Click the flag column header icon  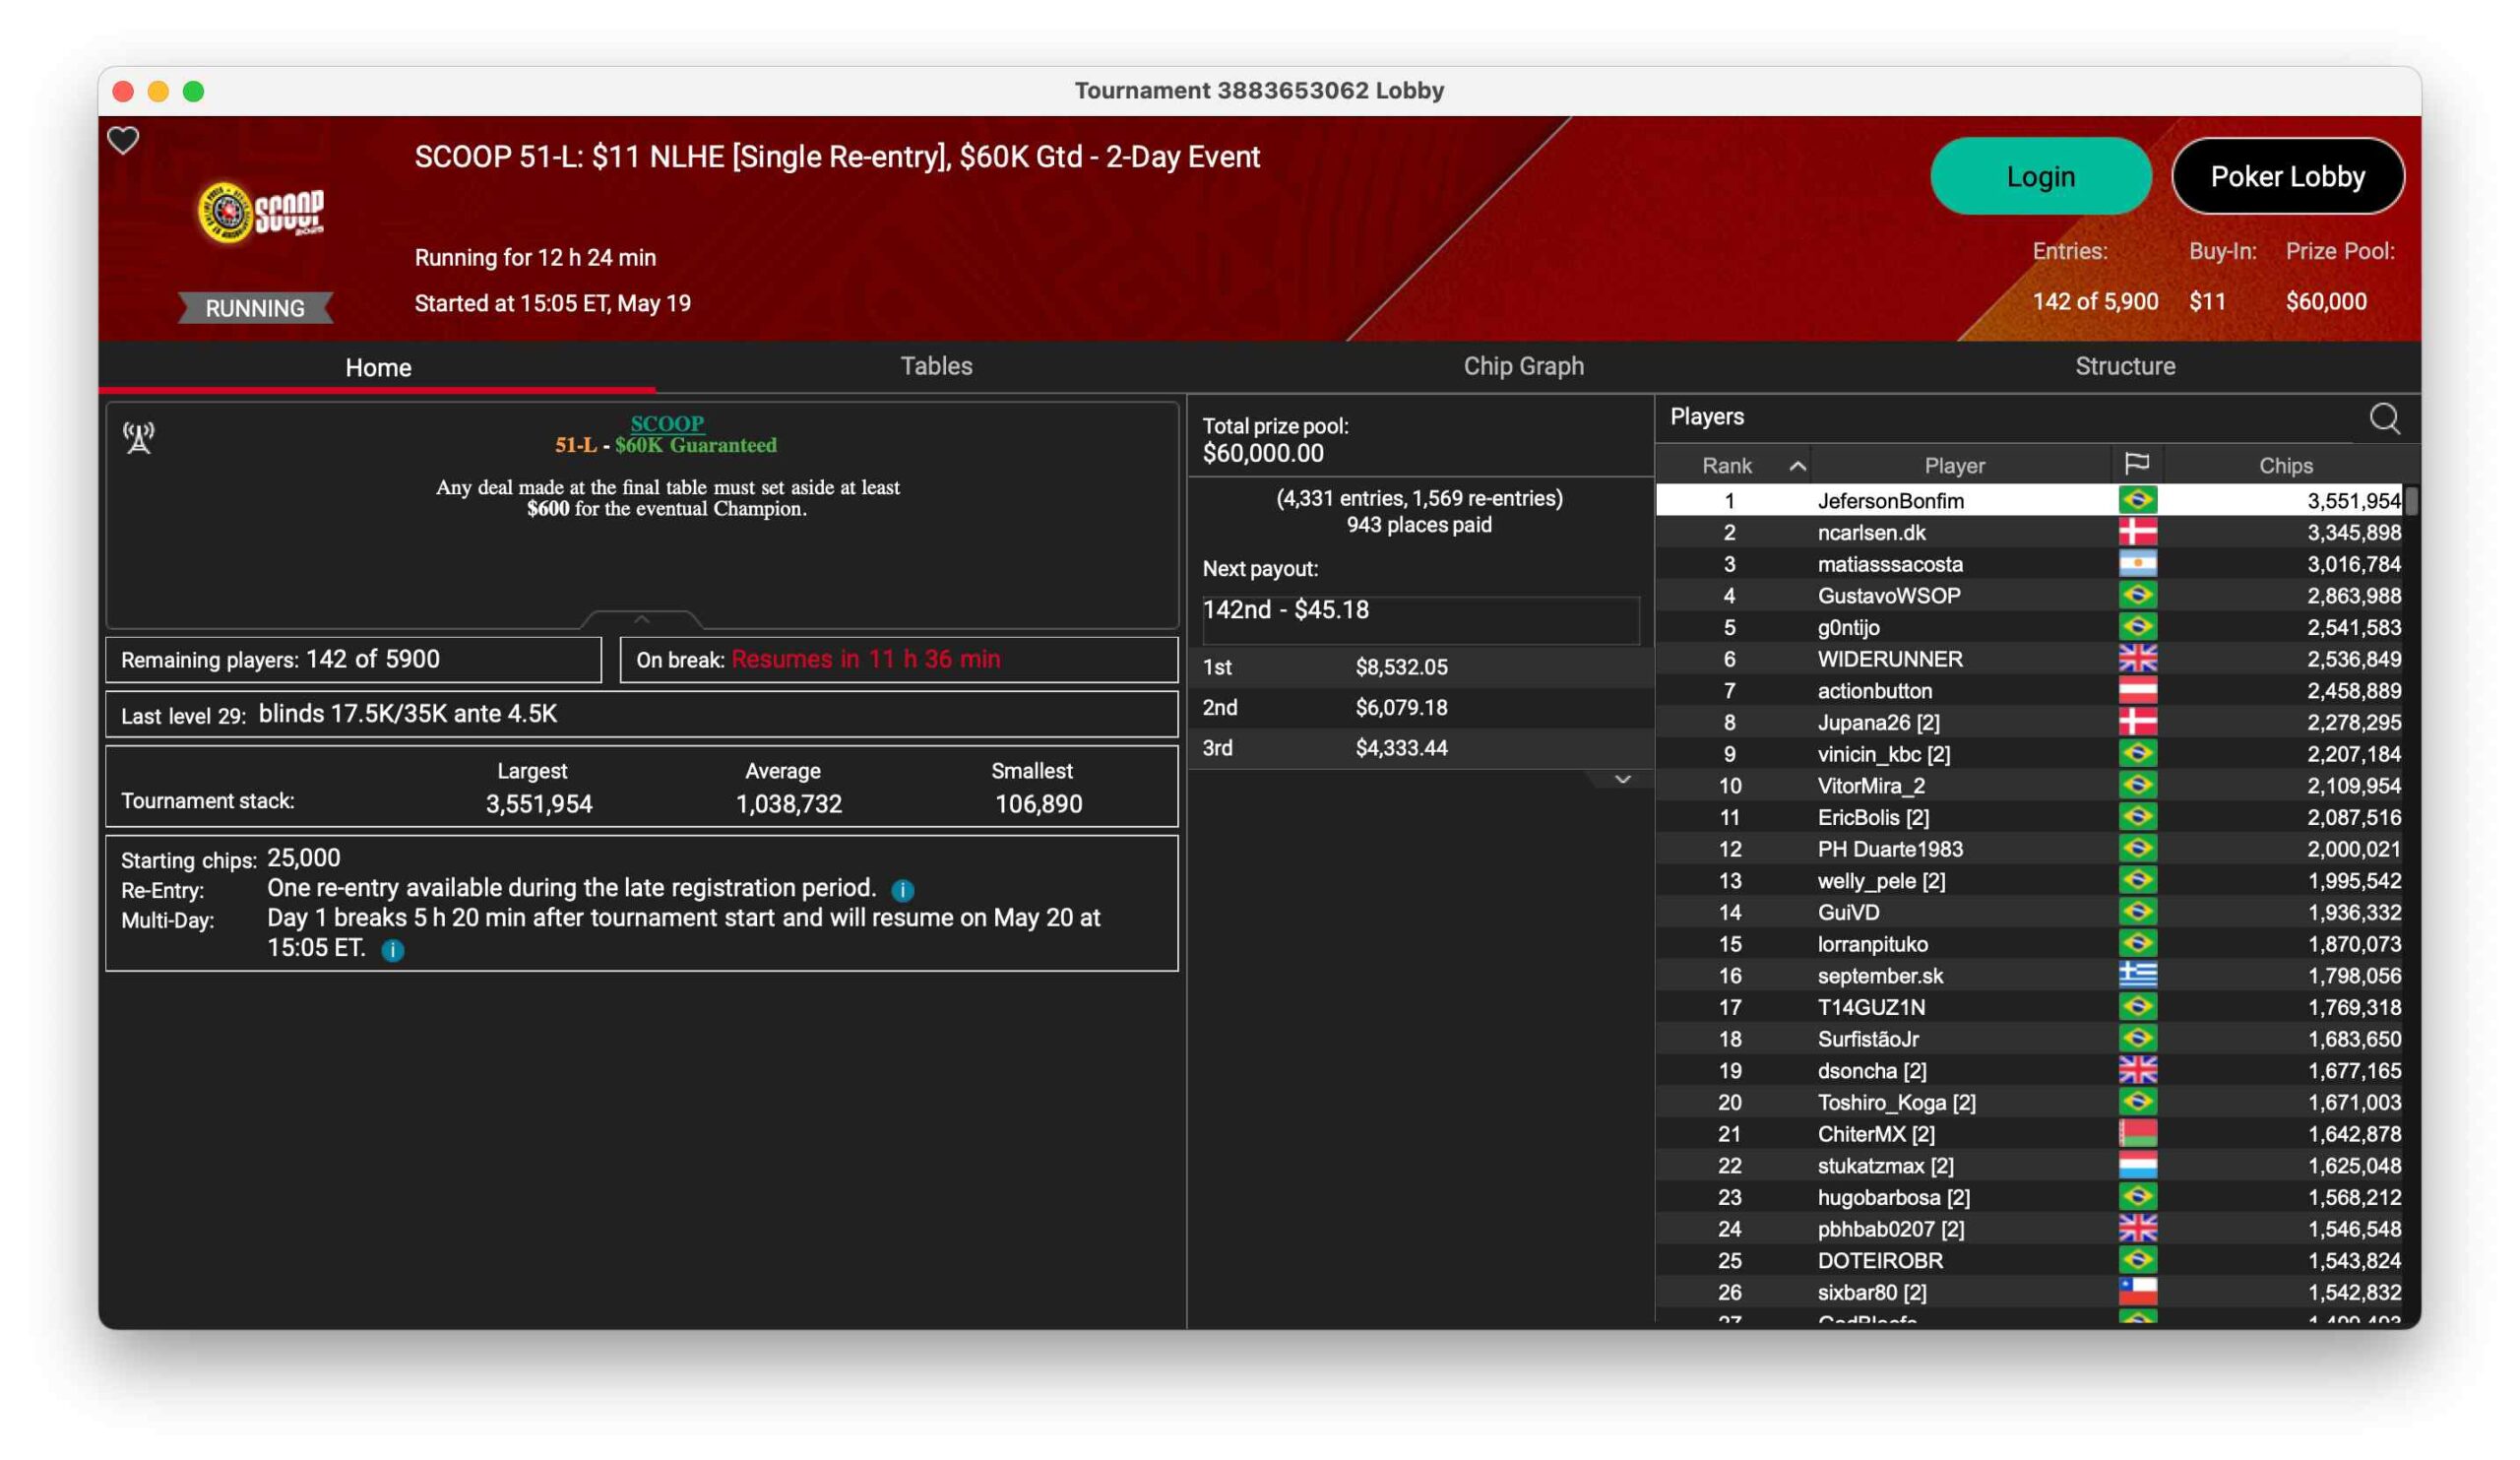tap(2136, 464)
